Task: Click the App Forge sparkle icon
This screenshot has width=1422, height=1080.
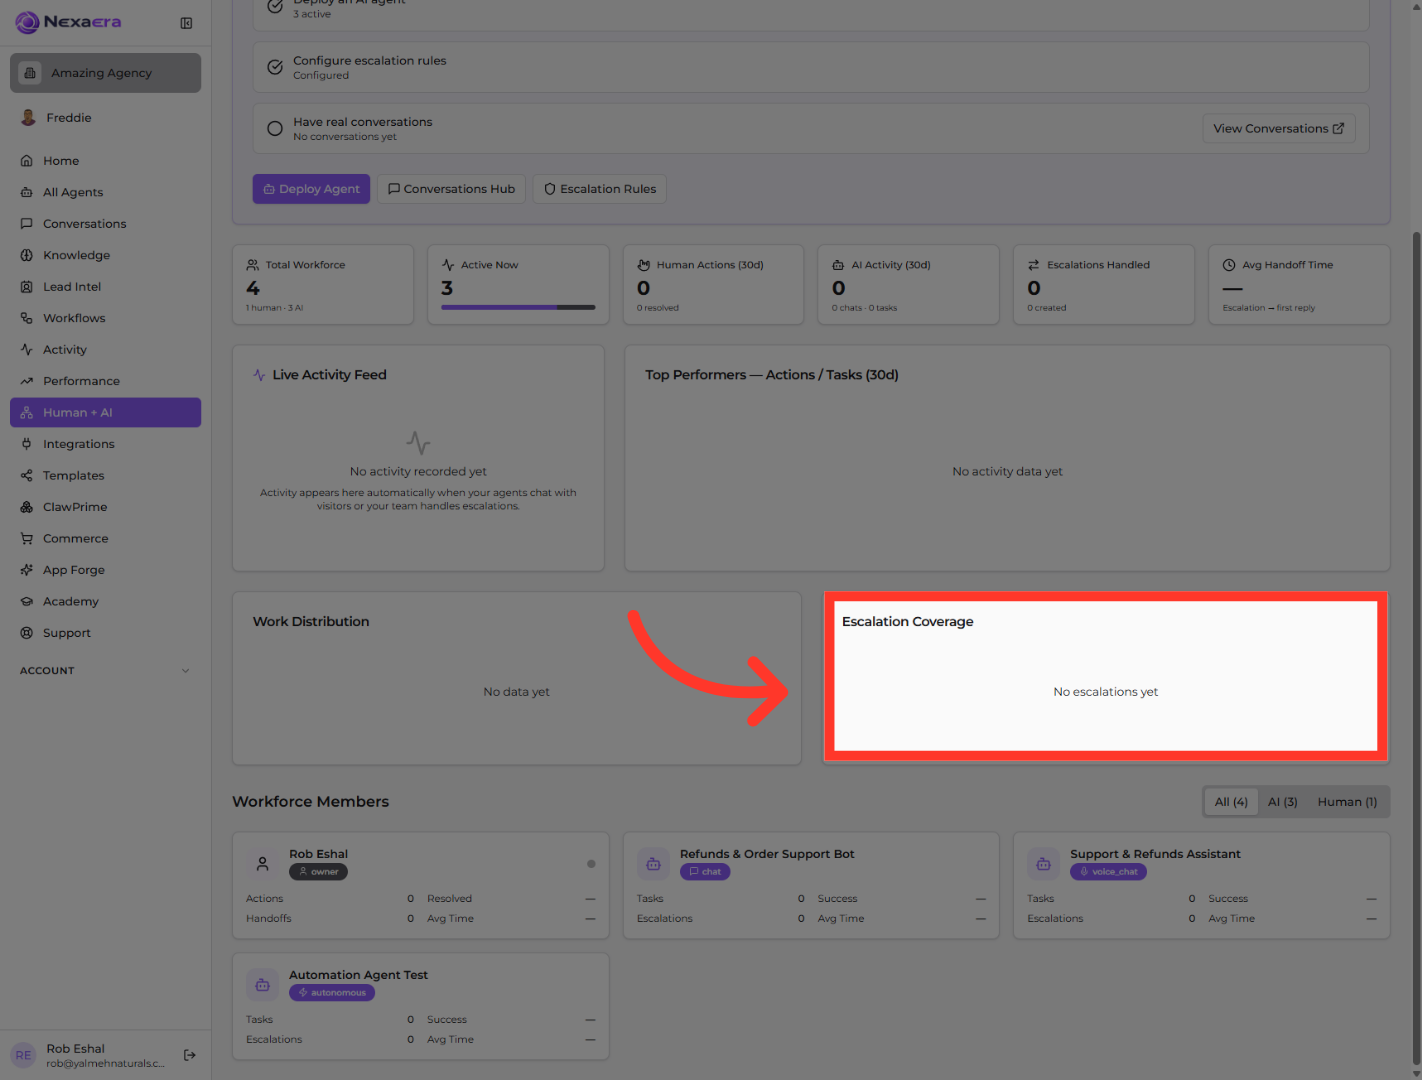Action: click(27, 570)
